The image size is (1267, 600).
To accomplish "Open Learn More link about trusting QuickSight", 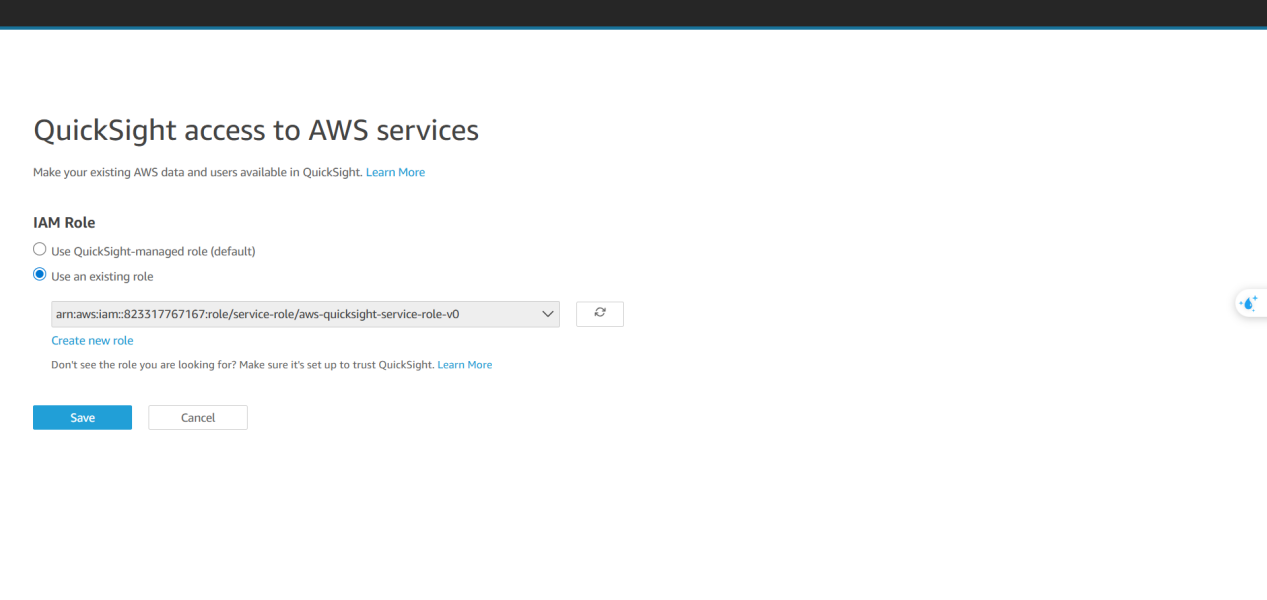I will point(465,365).
